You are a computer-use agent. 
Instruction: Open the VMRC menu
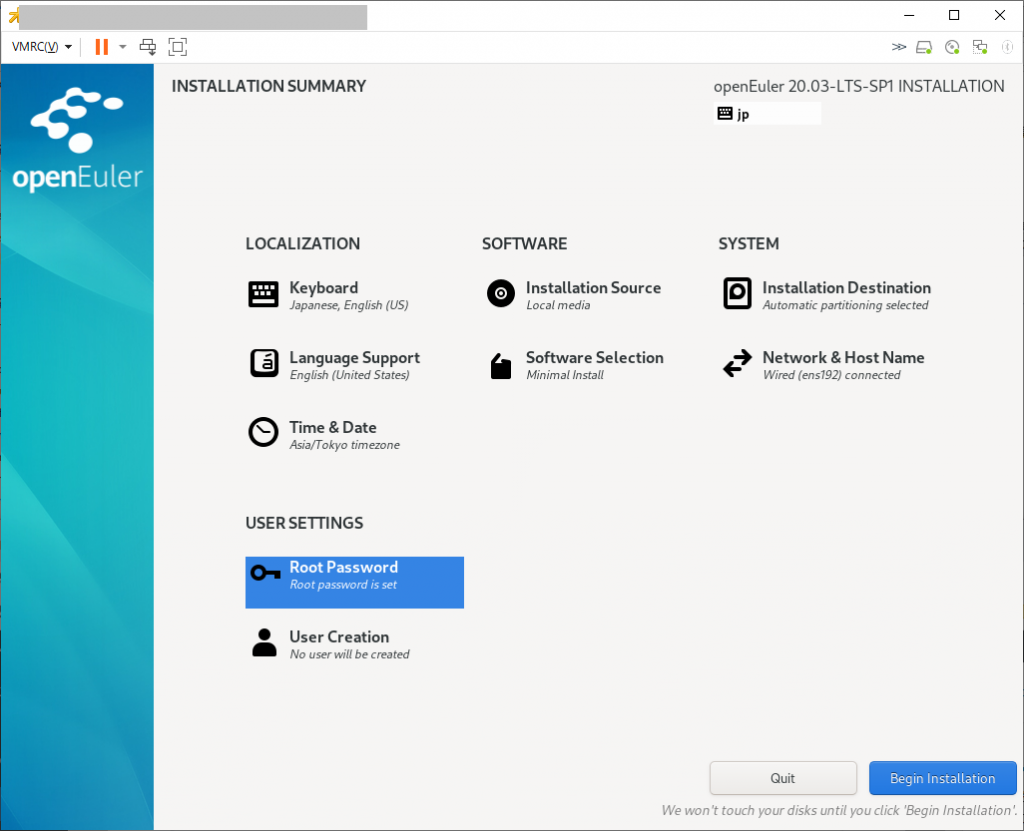tap(41, 46)
